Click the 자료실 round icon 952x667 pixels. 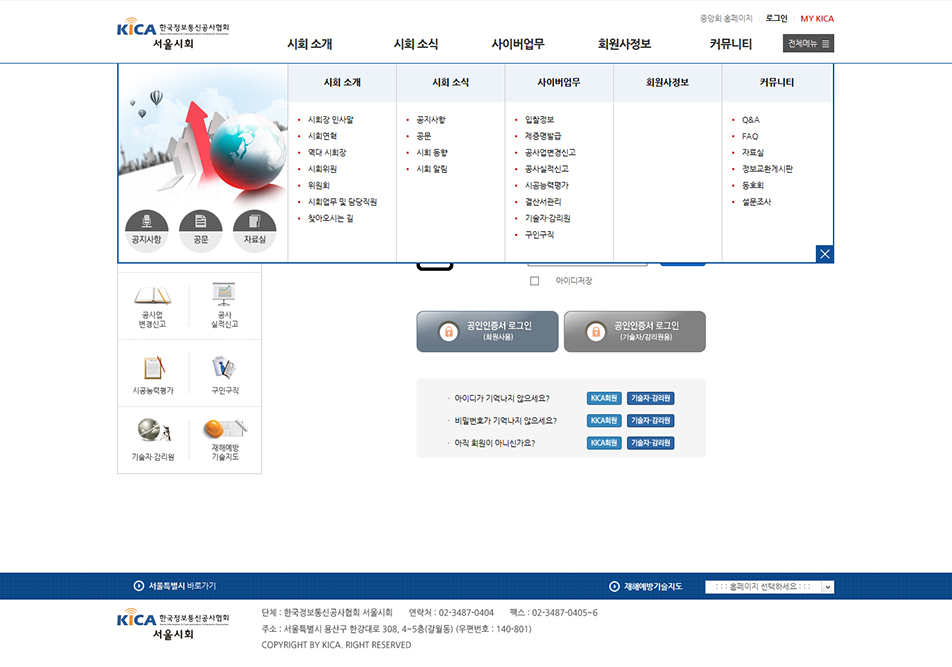(x=254, y=230)
